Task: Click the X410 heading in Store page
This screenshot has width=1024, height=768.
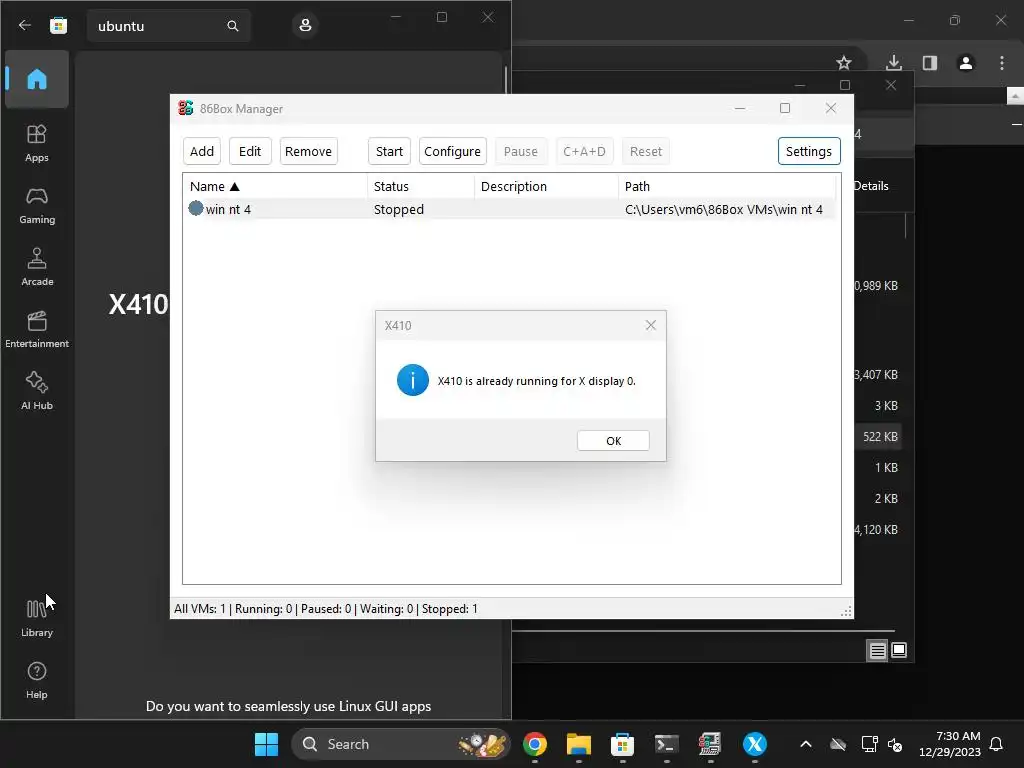Action: tap(138, 304)
